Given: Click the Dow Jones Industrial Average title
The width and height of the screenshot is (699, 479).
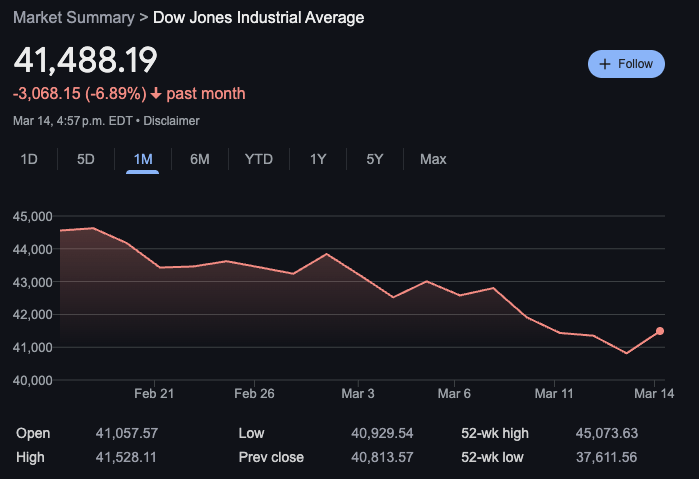Looking at the screenshot, I should click(x=259, y=18).
